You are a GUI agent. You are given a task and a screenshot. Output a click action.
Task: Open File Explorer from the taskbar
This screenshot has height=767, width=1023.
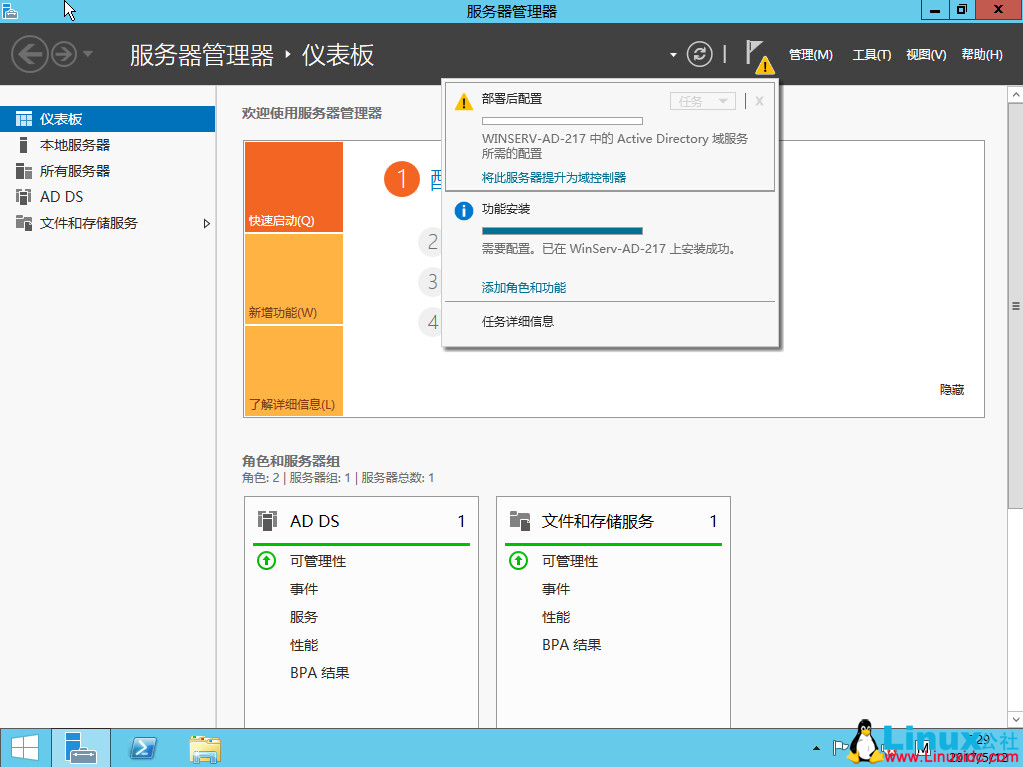(x=204, y=747)
